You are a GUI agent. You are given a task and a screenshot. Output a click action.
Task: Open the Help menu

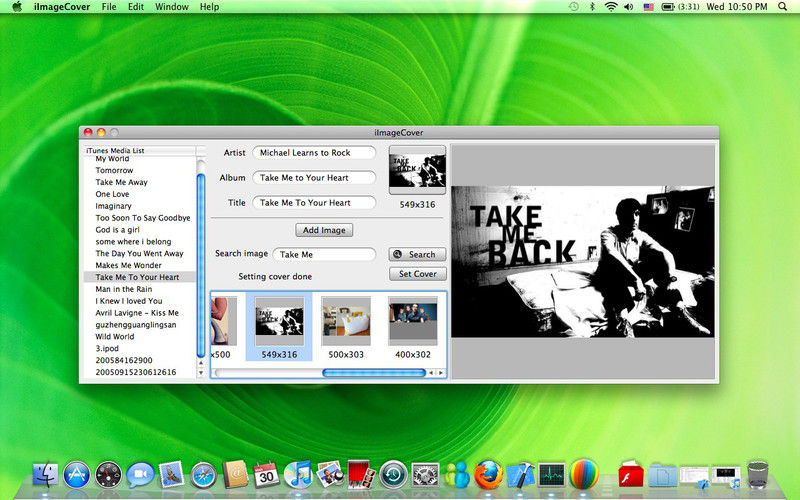[209, 7]
